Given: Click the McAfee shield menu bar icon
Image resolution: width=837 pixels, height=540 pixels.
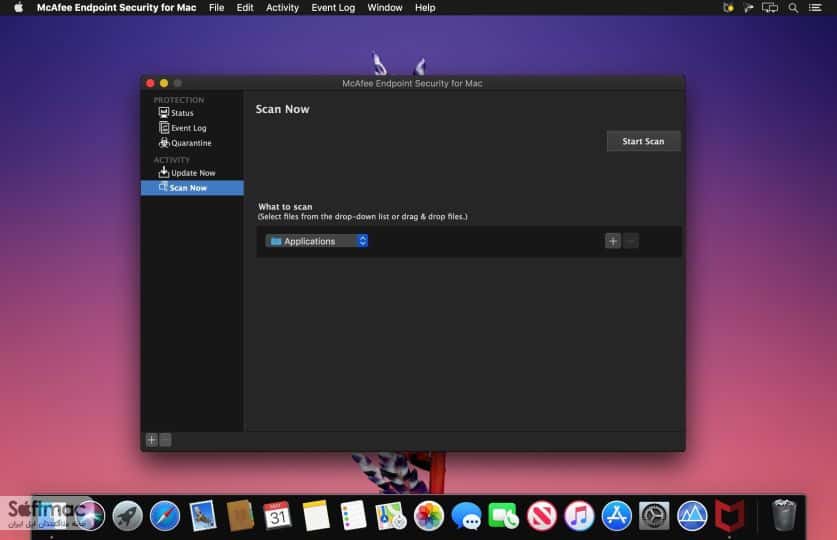Looking at the screenshot, I should pos(728,7).
